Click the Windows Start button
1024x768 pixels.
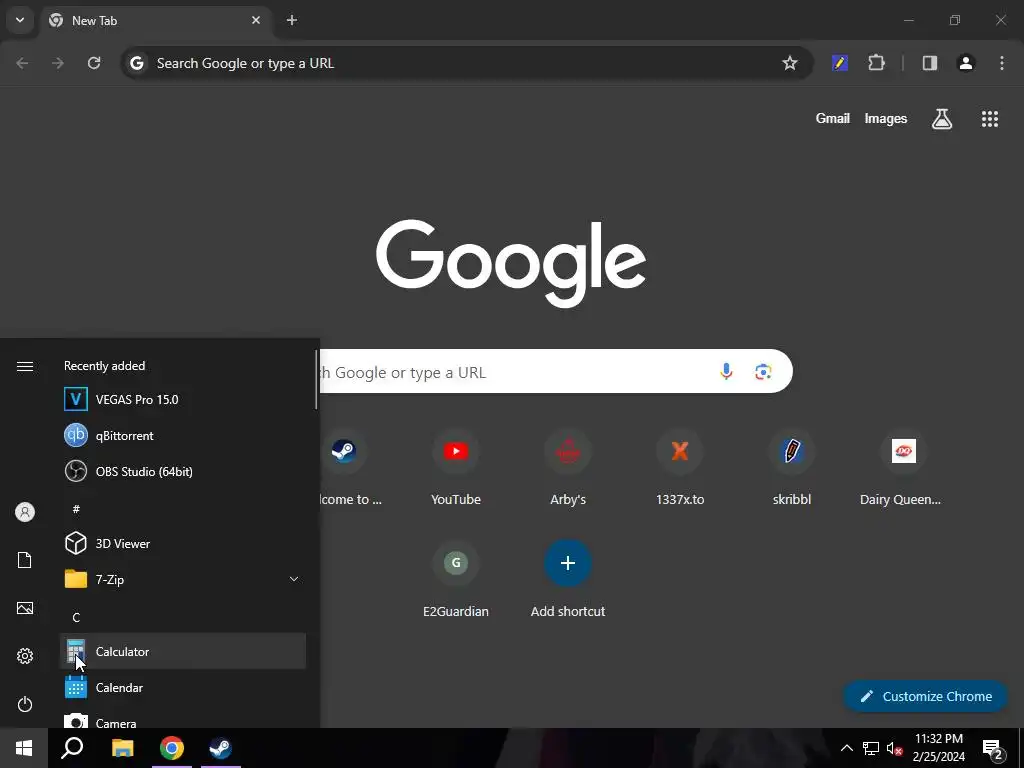pyautogui.click(x=24, y=748)
